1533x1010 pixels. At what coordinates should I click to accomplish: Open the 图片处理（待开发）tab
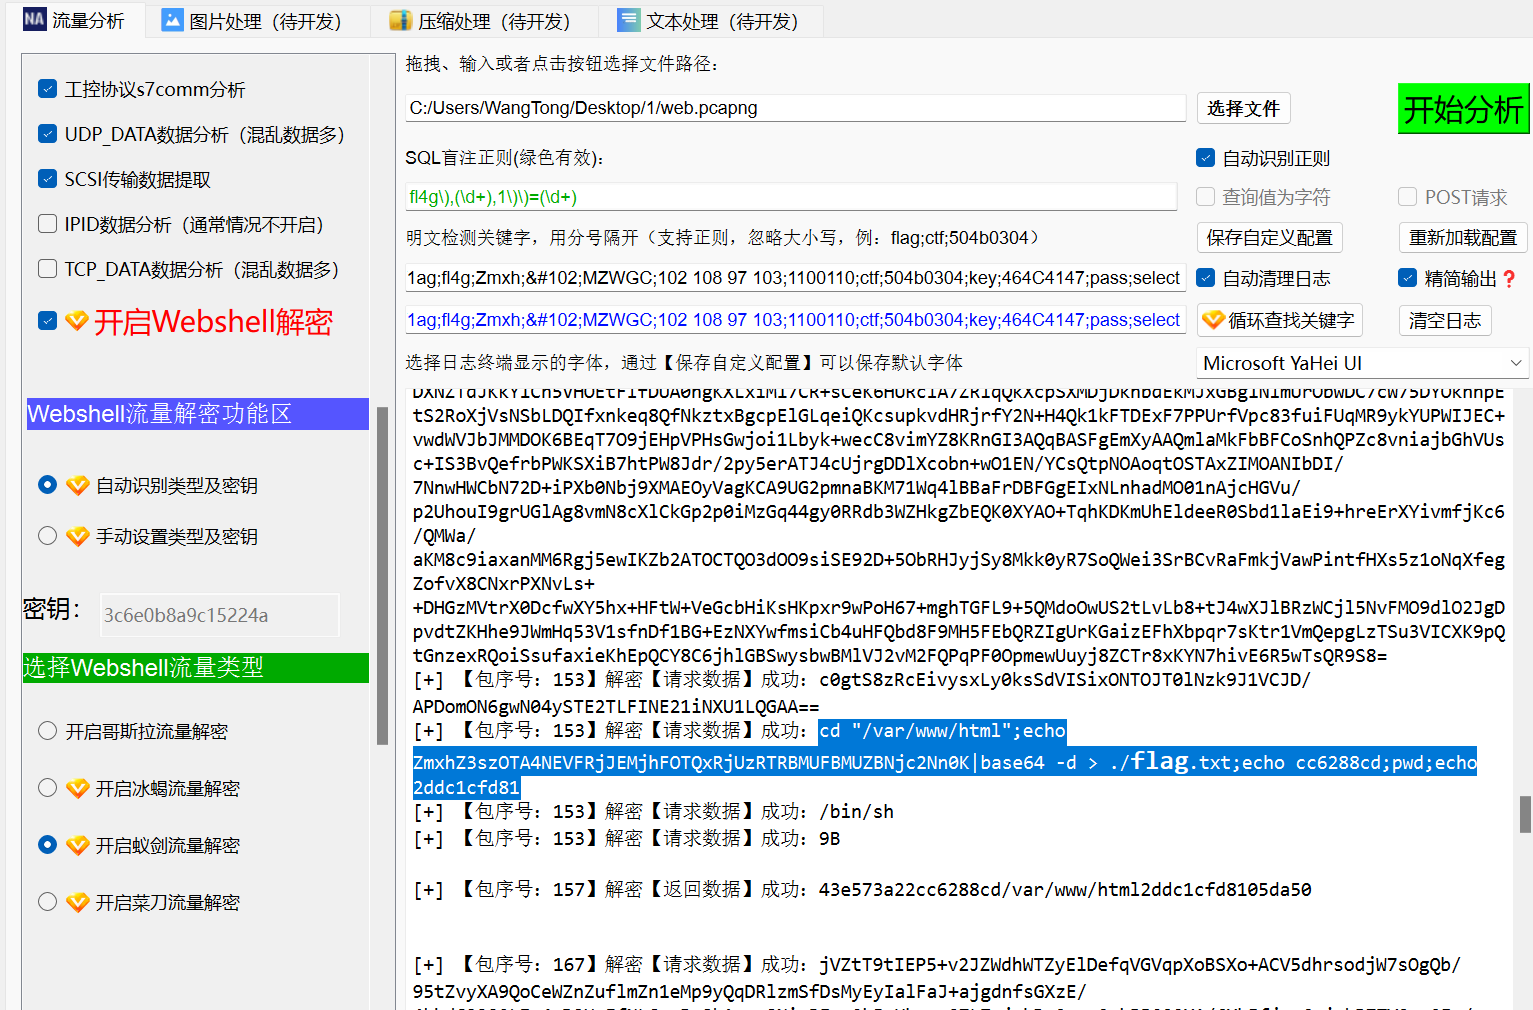pyautogui.click(x=258, y=21)
